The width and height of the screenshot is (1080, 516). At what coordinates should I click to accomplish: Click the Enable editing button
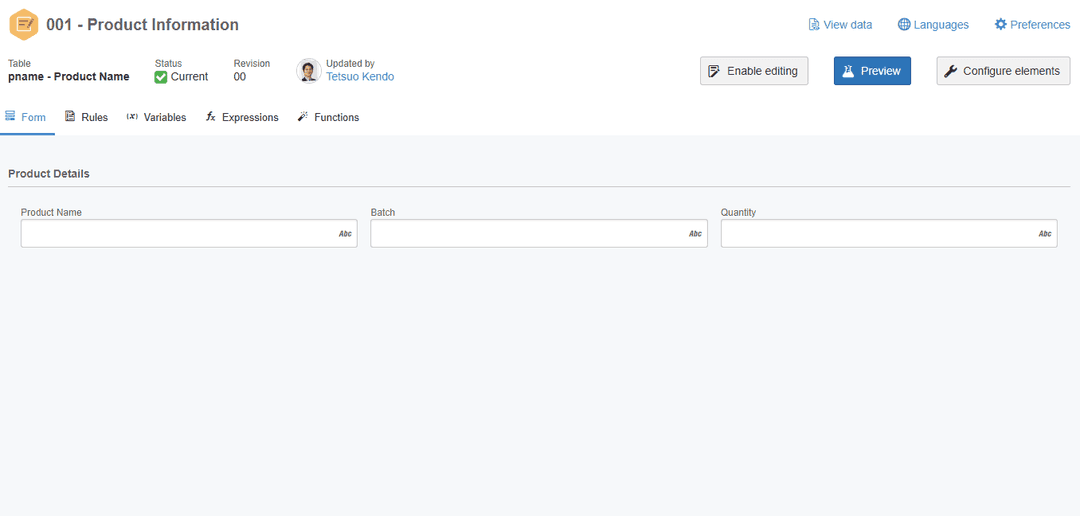(754, 71)
